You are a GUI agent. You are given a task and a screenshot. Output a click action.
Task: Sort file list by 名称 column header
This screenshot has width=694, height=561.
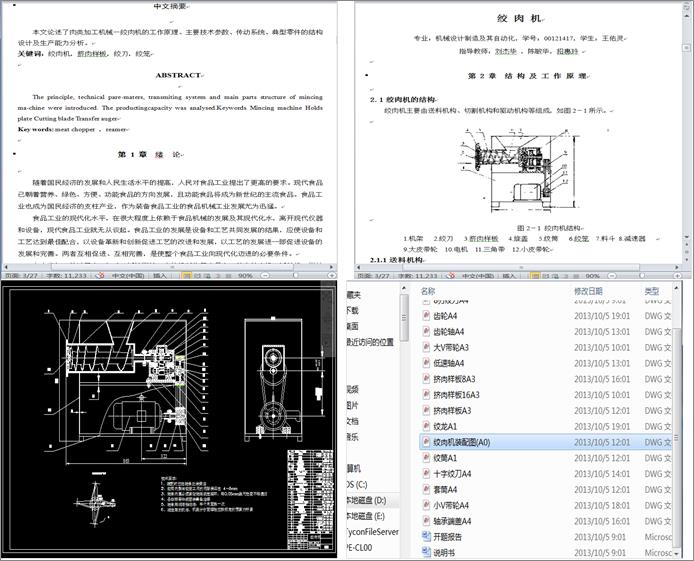428,291
